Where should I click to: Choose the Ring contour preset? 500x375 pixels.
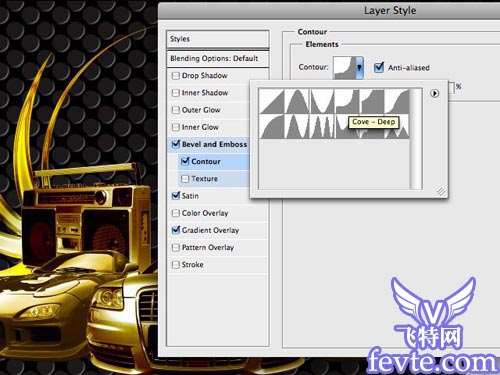click(297, 126)
